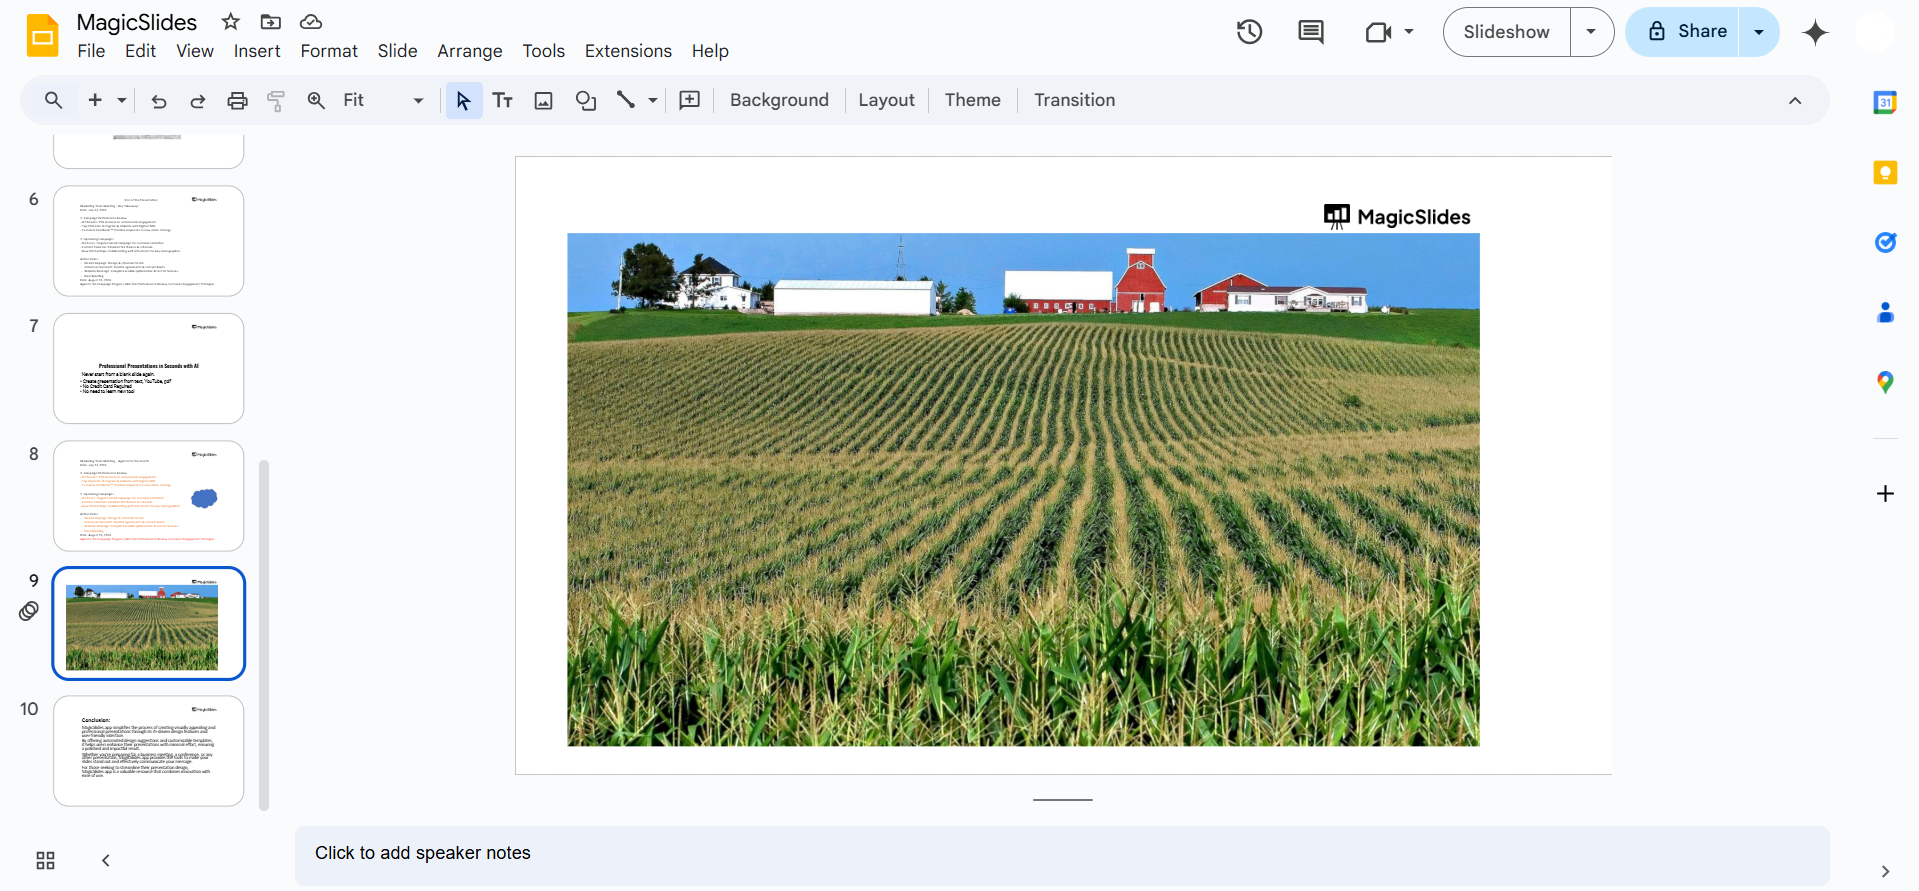Open the camera meeting dropdown arrow
The width and height of the screenshot is (1919, 891).
1409,32
